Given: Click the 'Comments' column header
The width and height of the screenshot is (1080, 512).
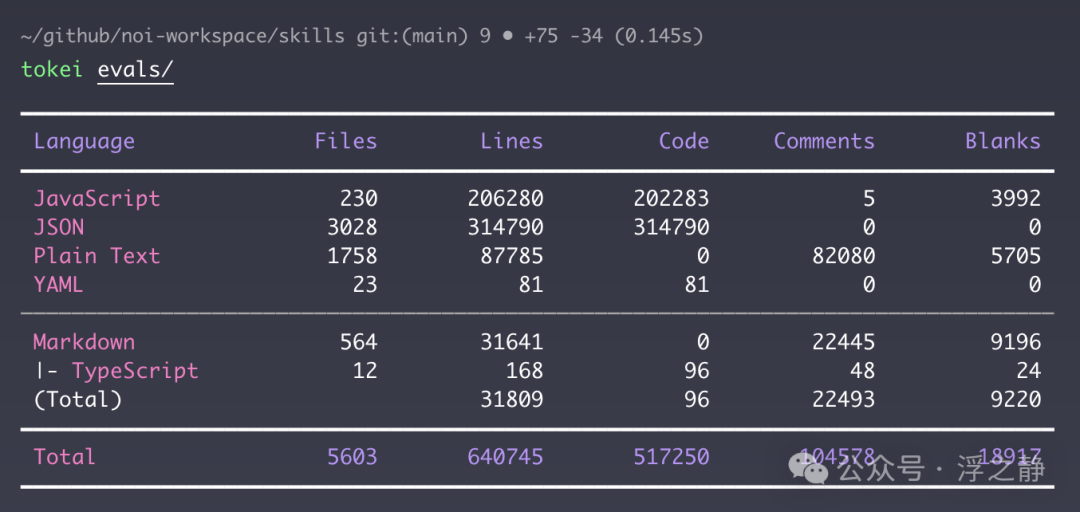Looking at the screenshot, I should coord(824,141).
